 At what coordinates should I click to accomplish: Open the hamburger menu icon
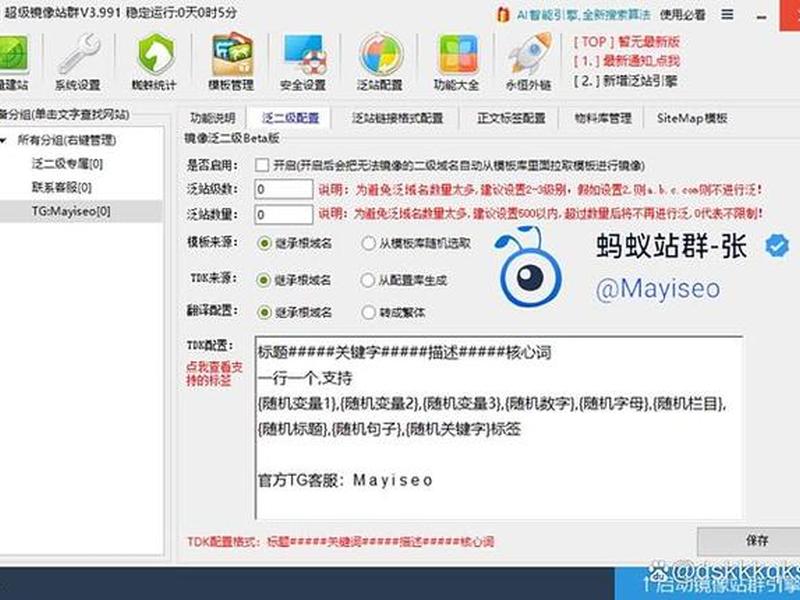coord(728,14)
